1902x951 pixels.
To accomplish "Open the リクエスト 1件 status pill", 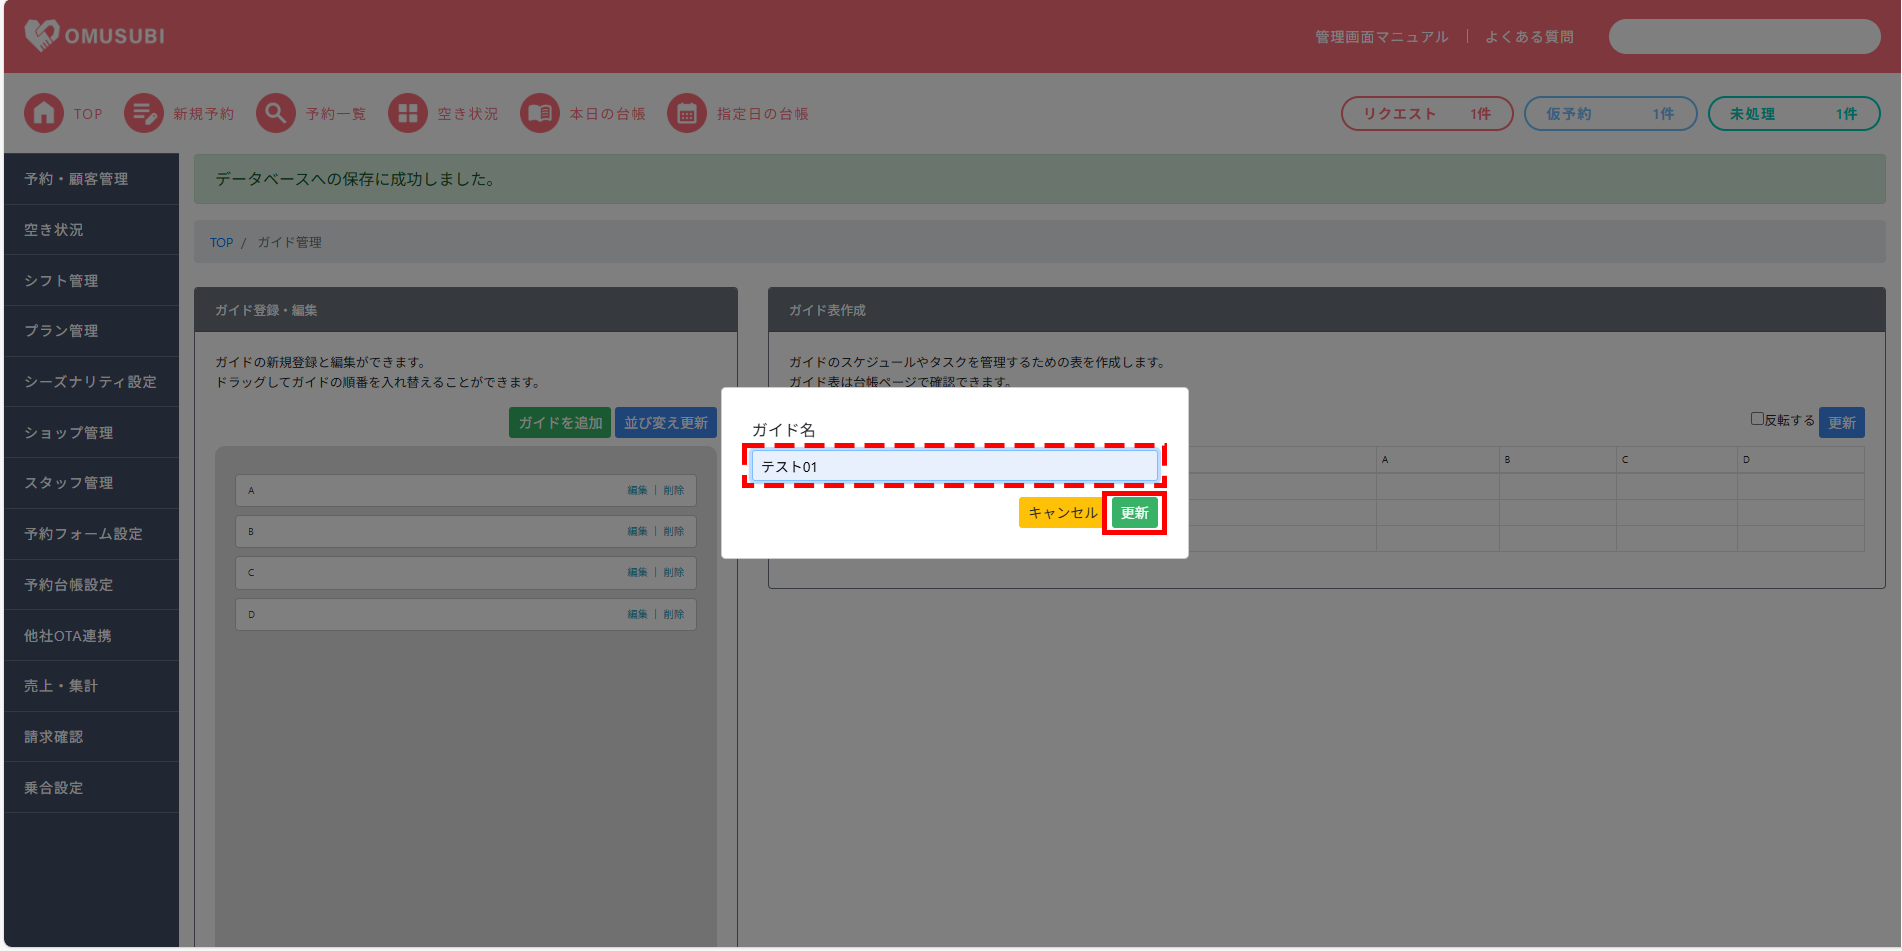I will [1426, 114].
